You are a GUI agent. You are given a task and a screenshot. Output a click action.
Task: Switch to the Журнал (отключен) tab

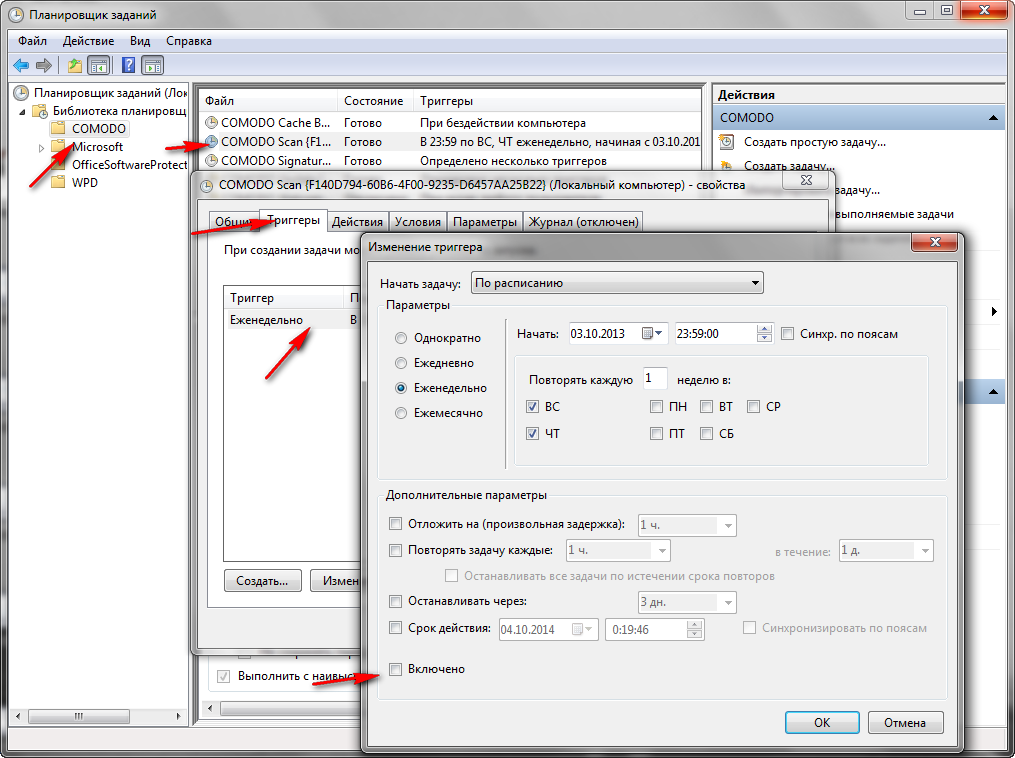583,222
